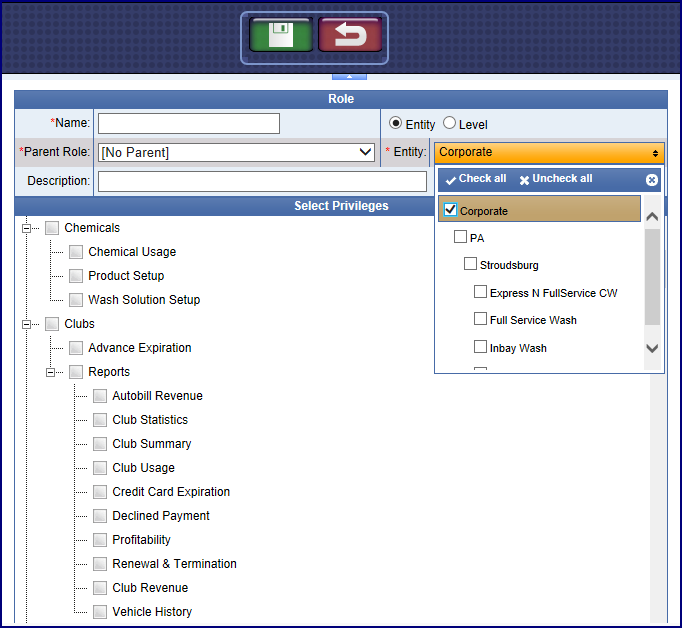Click the Check all checkmark option

click(x=476, y=179)
